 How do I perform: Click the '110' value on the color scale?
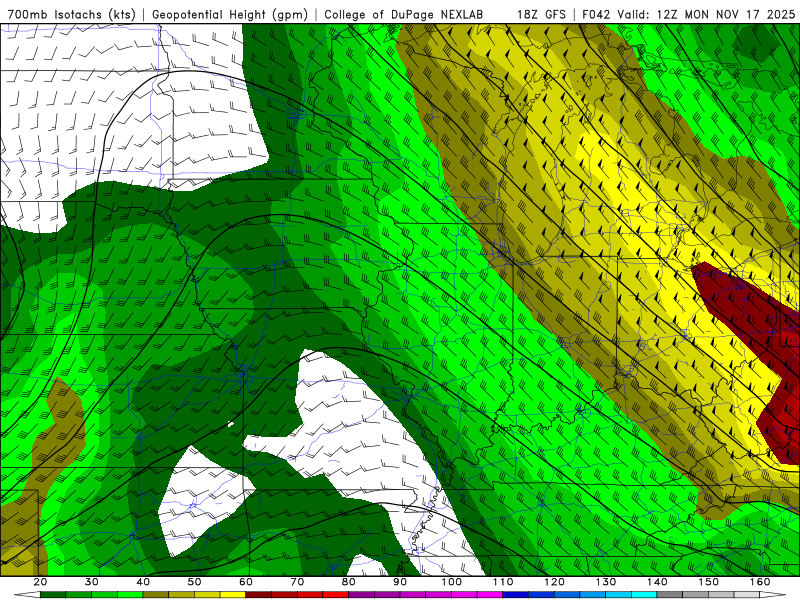(503, 582)
